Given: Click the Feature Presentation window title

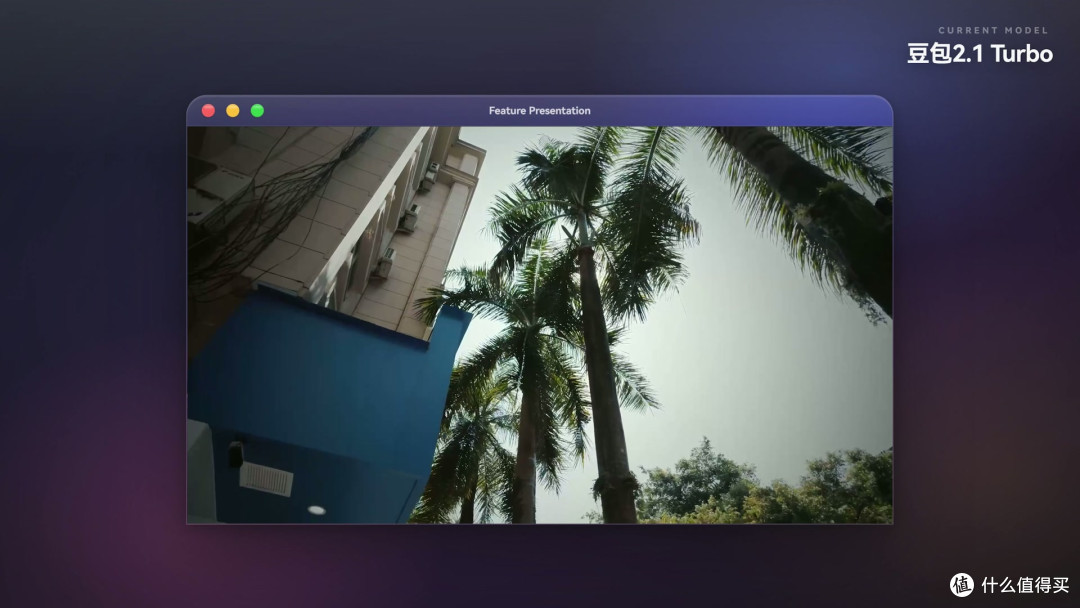Looking at the screenshot, I should [539, 110].
